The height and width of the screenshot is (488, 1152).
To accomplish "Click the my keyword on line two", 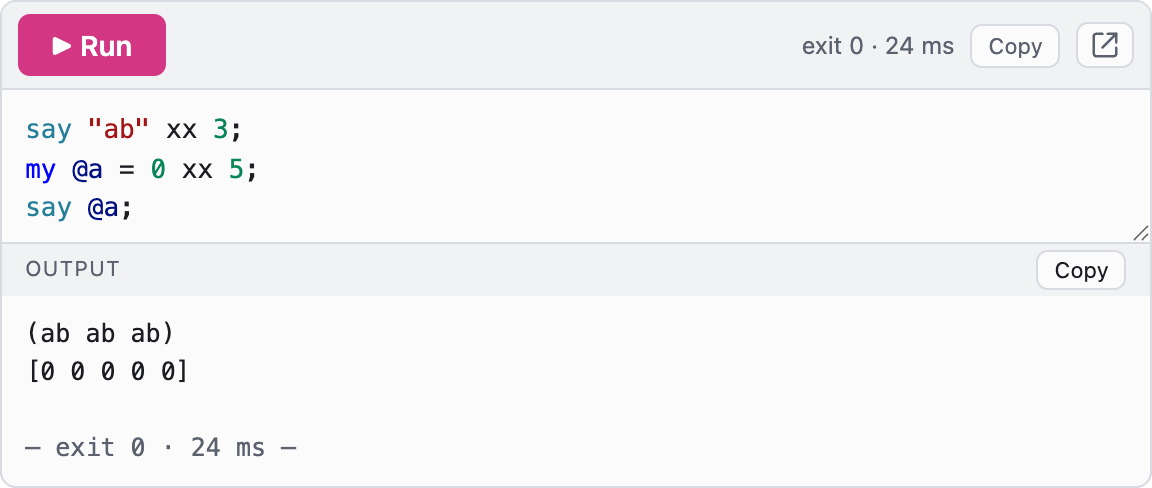I will (x=40, y=171).
